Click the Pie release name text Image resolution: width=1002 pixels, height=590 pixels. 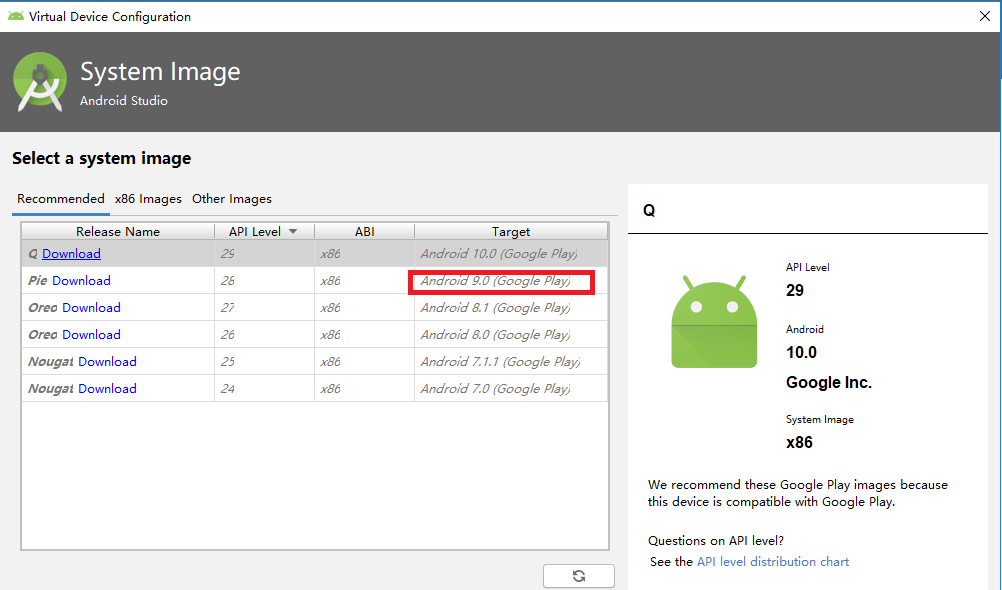(38, 281)
